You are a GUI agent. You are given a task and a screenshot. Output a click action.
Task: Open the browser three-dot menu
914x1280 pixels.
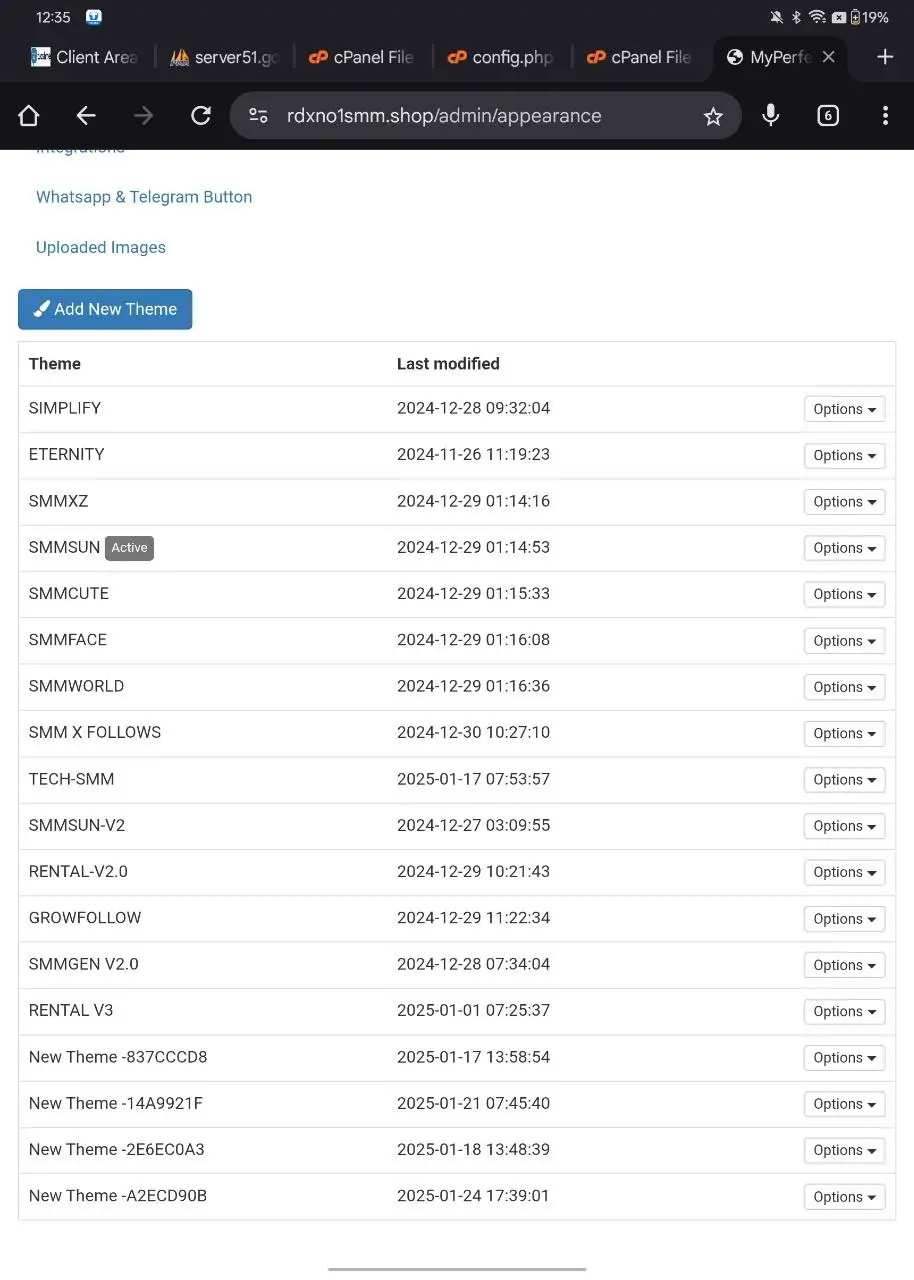[885, 116]
